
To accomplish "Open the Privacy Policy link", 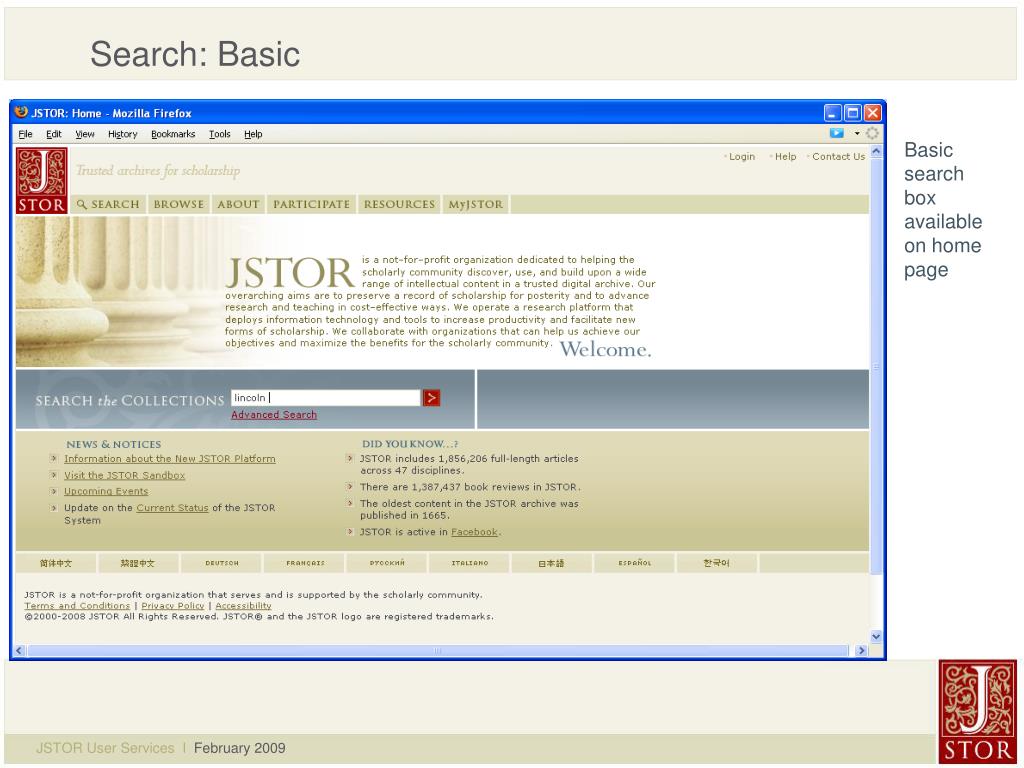I will (173, 606).
